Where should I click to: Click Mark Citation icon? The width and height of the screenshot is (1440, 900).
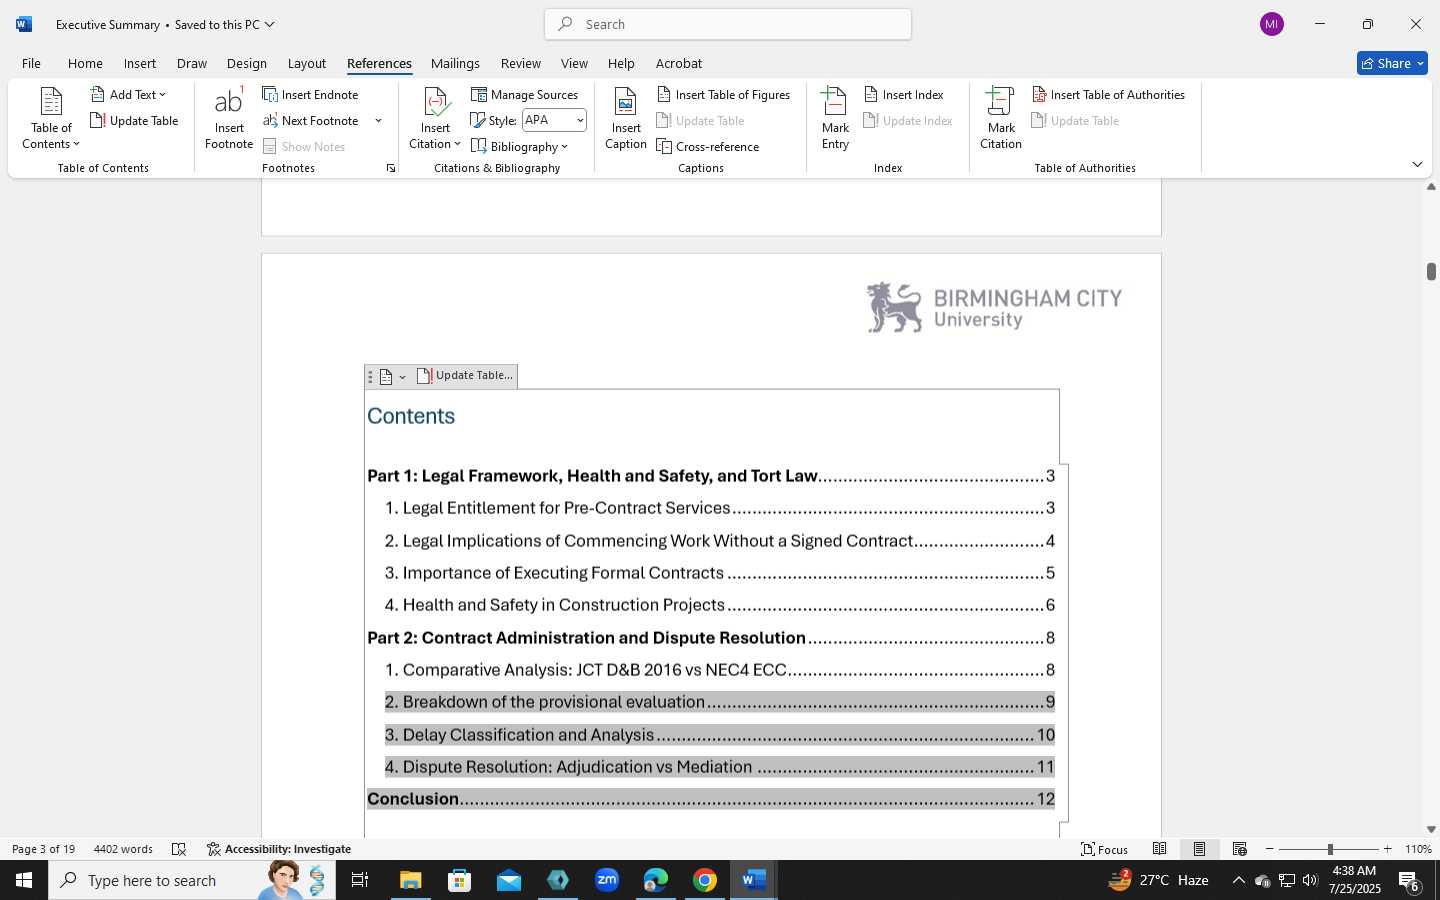[x=1000, y=119]
